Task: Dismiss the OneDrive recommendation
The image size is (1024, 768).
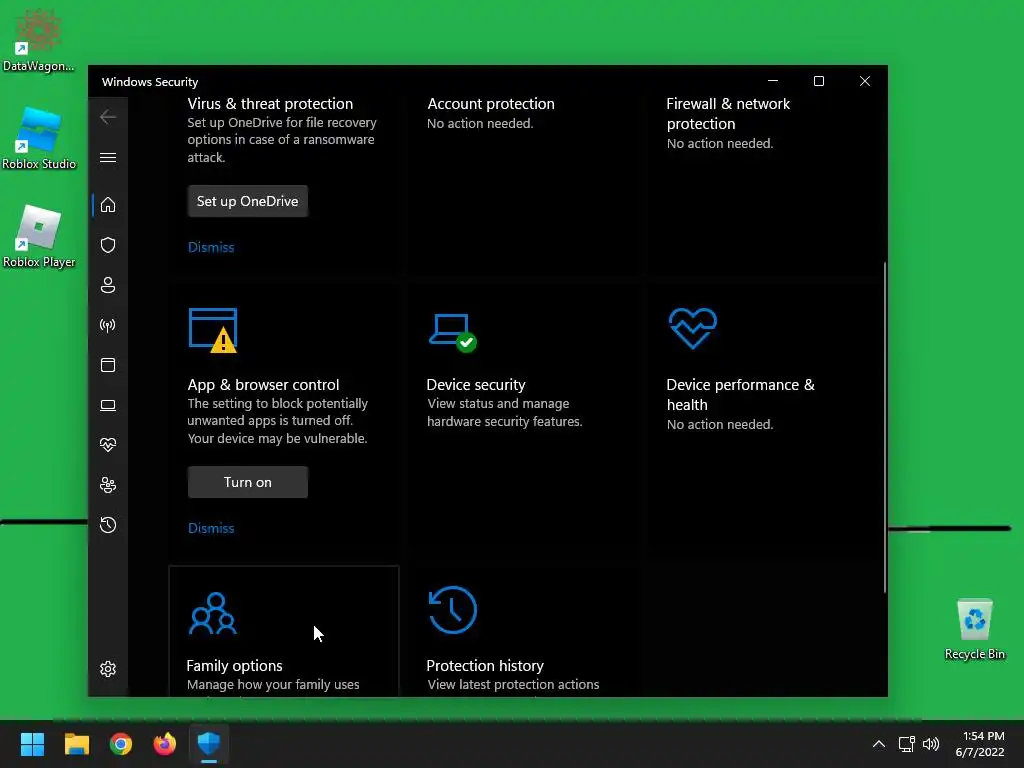Action: (x=211, y=248)
